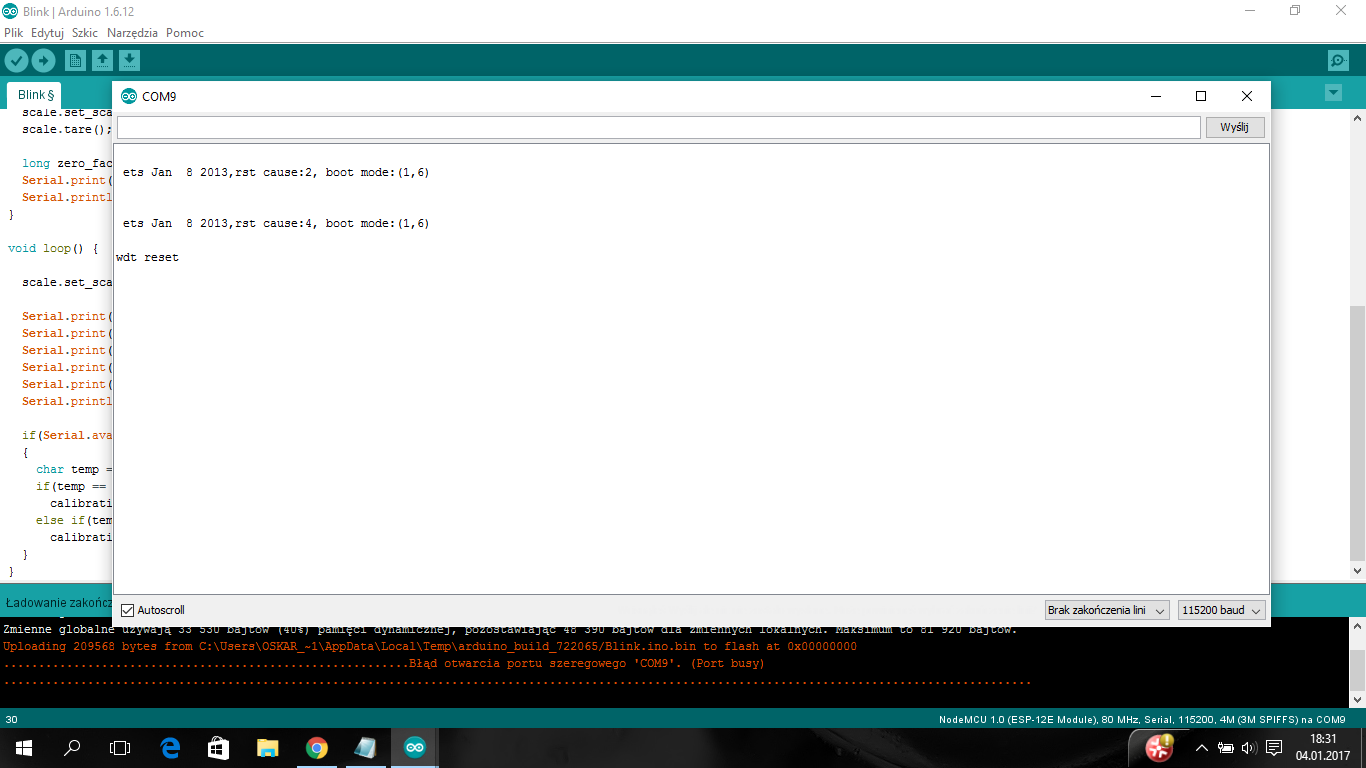Click the editor's vertical scrollbar thumb
This screenshot has width=1366, height=768.
[x=1357, y=433]
